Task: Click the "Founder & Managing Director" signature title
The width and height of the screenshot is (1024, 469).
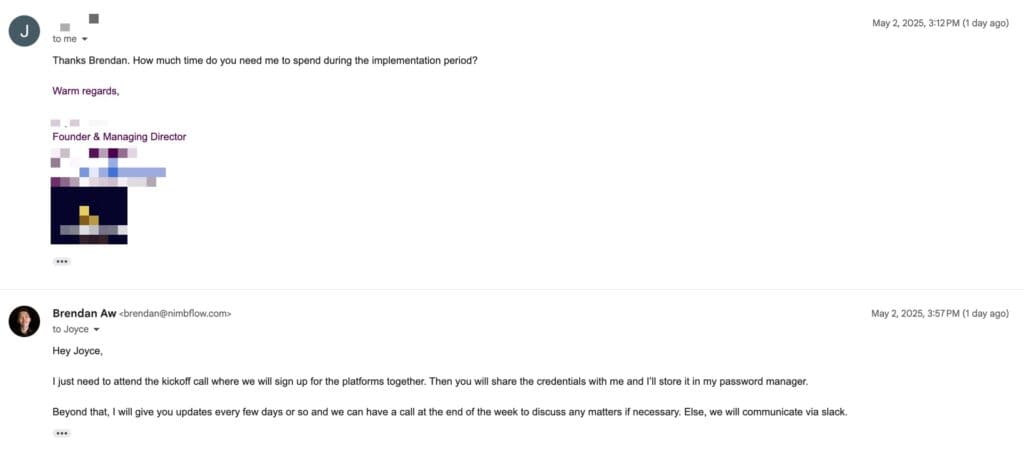Action: [119, 137]
